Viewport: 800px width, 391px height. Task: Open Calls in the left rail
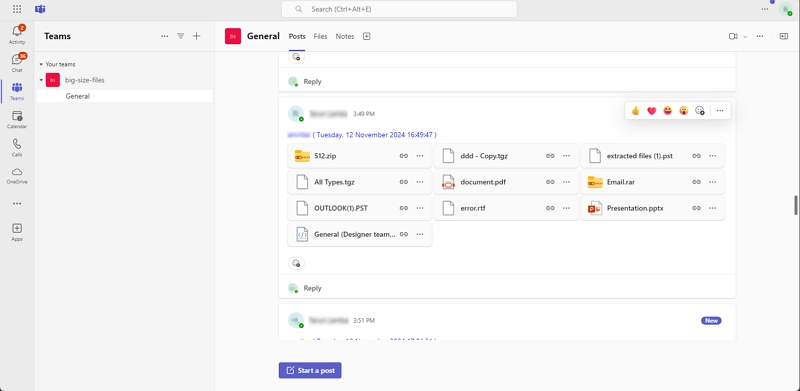pyautogui.click(x=17, y=148)
